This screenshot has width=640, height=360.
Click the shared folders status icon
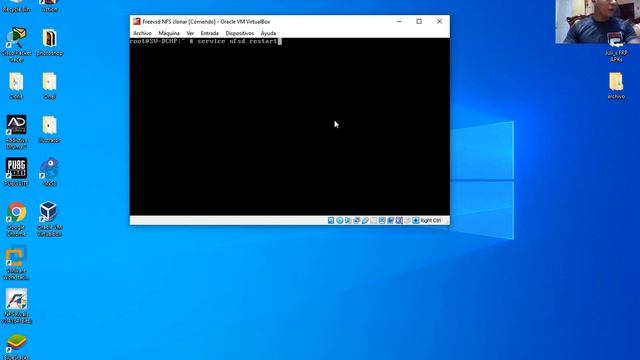pyautogui.click(x=373, y=220)
